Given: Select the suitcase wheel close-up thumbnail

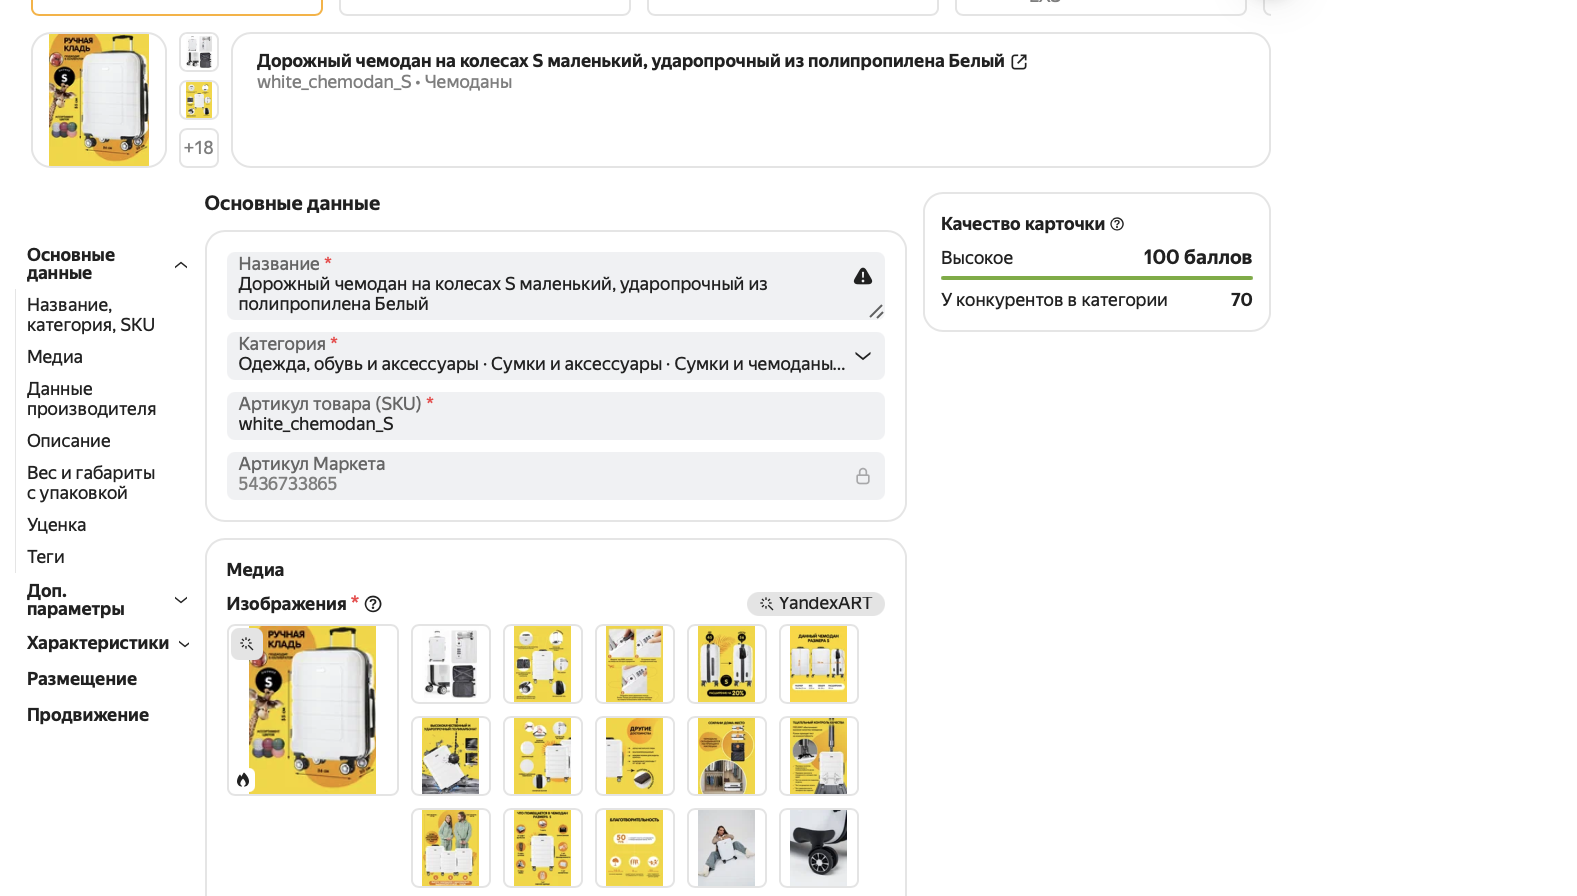Looking at the screenshot, I should pyautogui.click(x=818, y=848).
